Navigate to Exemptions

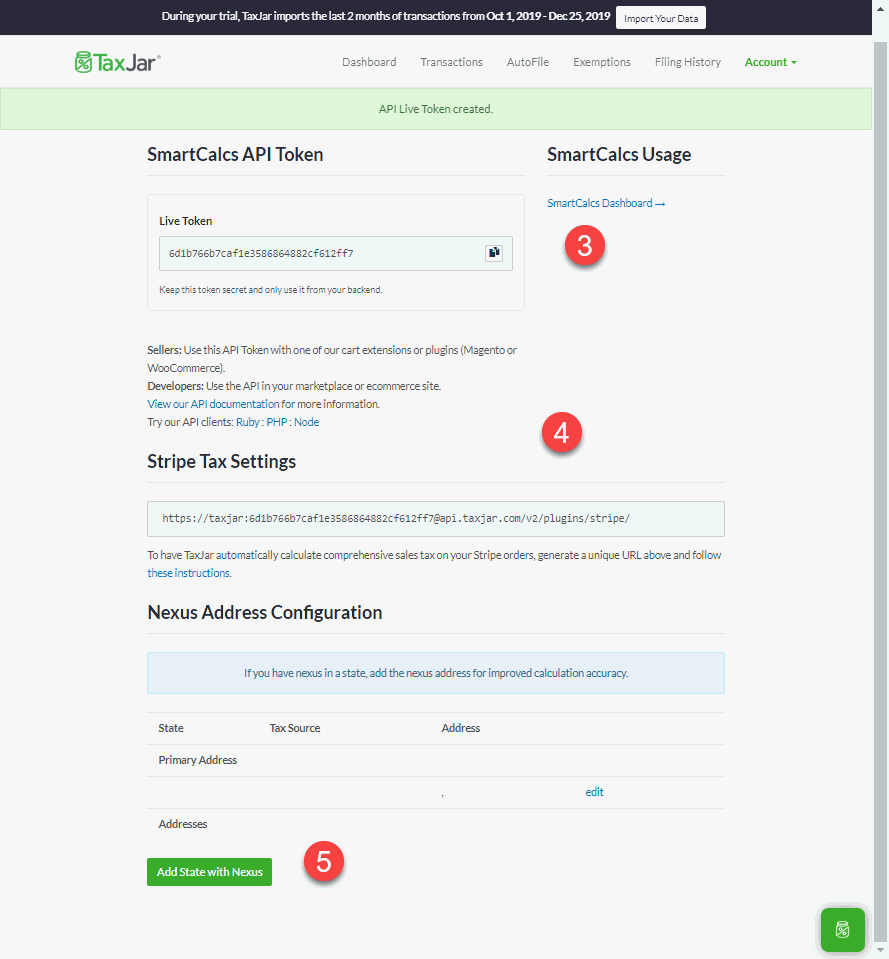click(x=601, y=62)
